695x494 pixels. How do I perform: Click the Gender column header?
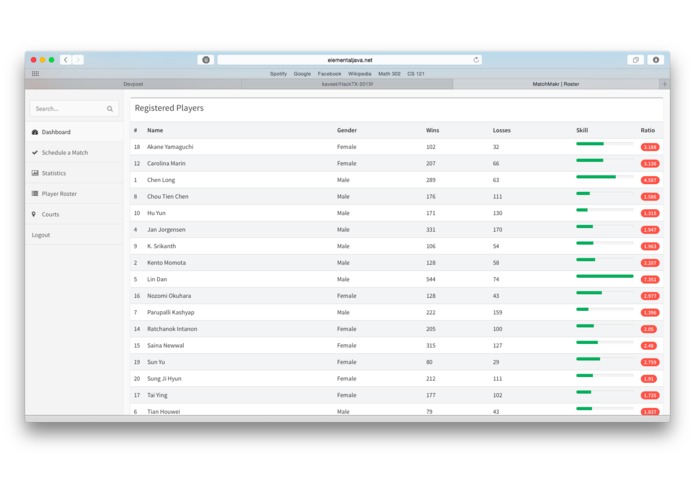347,130
